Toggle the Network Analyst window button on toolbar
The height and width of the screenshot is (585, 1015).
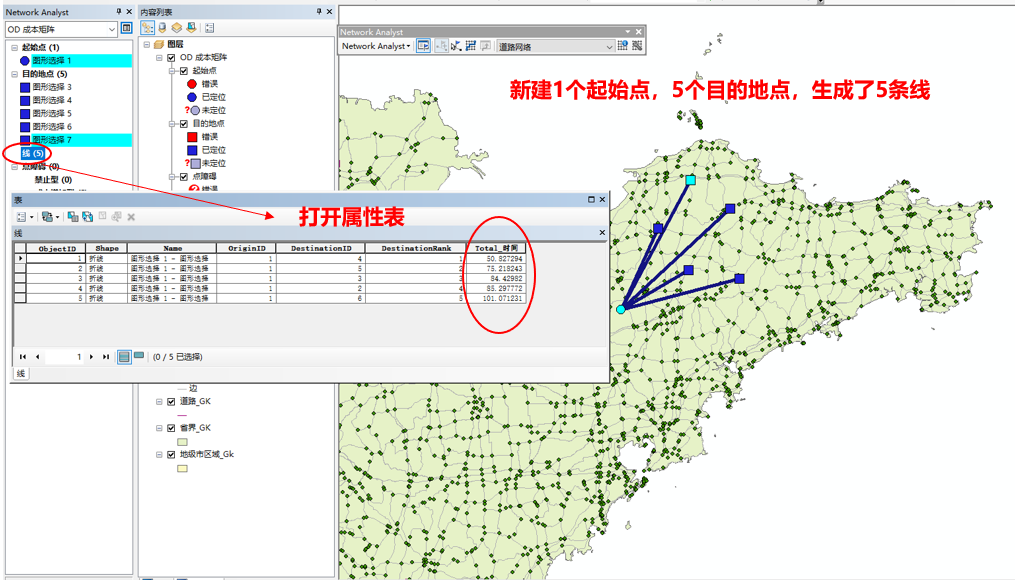(423, 46)
